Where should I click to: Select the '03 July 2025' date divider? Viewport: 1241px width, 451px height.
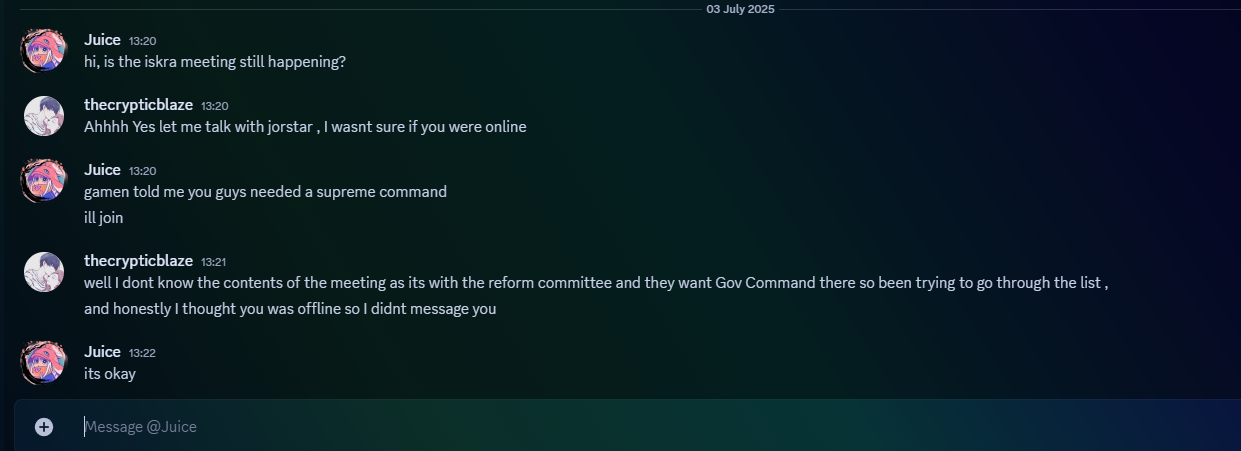[x=740, y=9]
